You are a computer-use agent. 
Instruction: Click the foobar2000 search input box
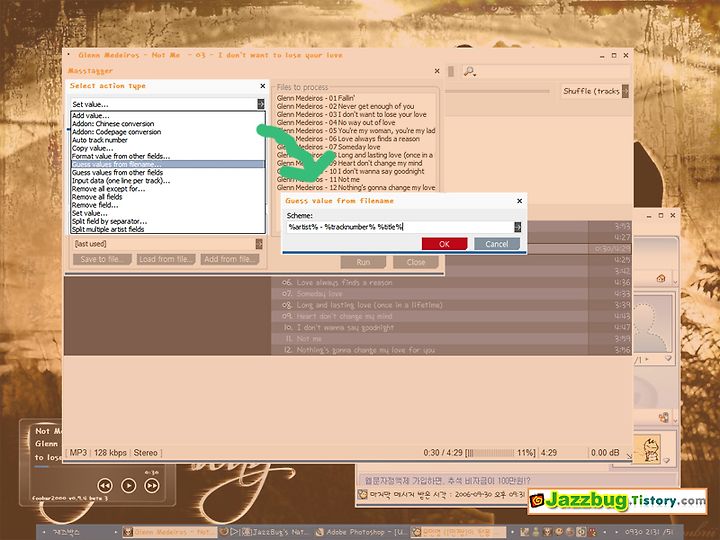(552, 71)
